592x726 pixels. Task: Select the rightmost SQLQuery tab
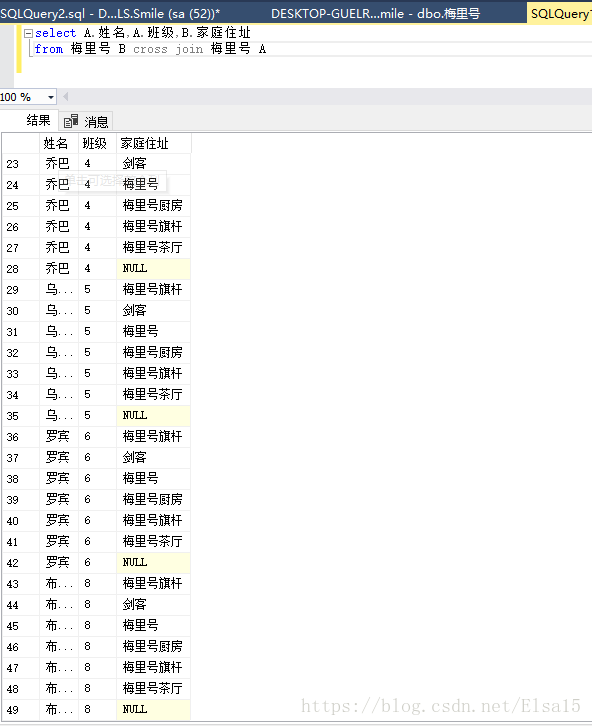[560, 13]
